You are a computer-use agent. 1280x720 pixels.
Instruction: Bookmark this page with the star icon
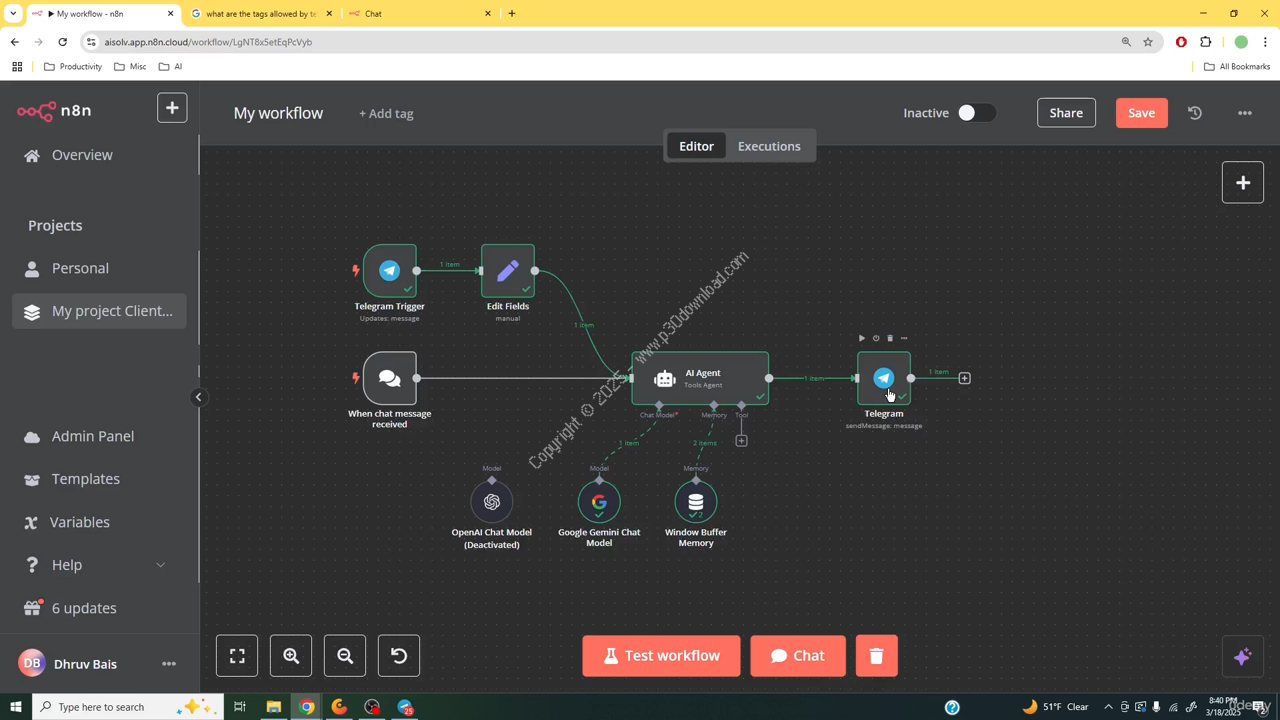(1148, 42)
